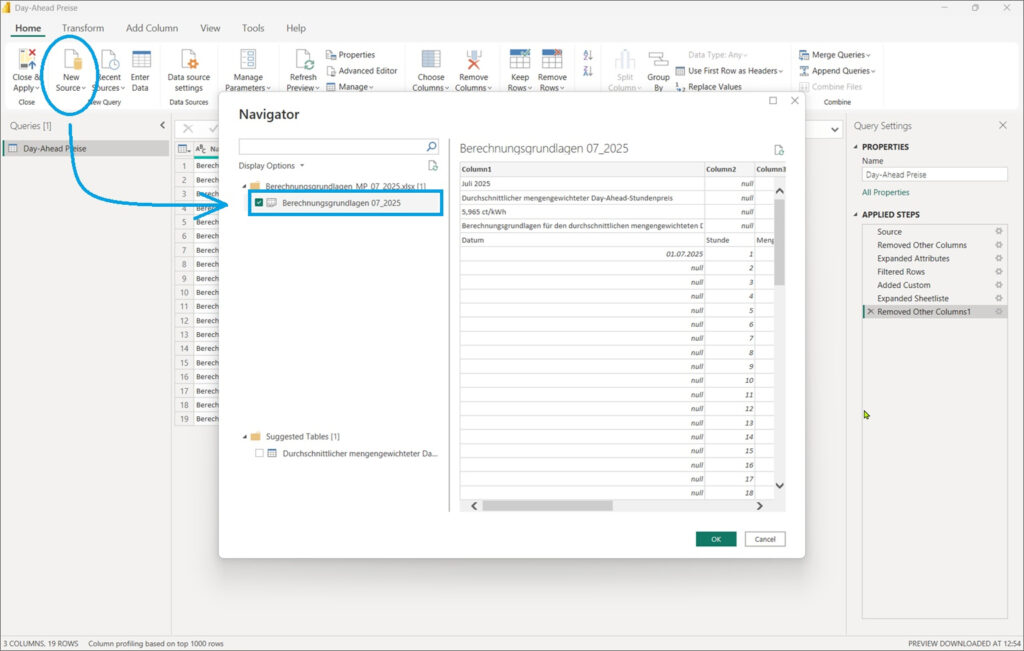
Task: Maximize the Navigator dialog
Action: click(773, 101)
